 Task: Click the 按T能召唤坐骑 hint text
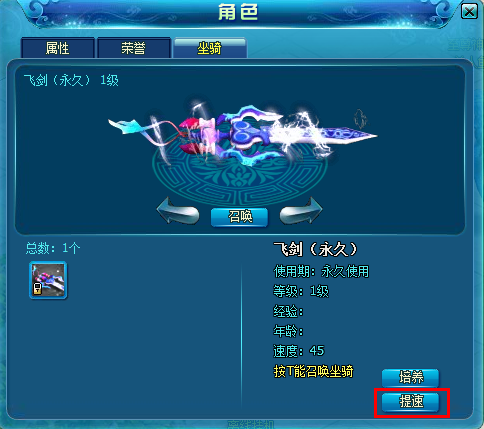(x=313, y=371)
